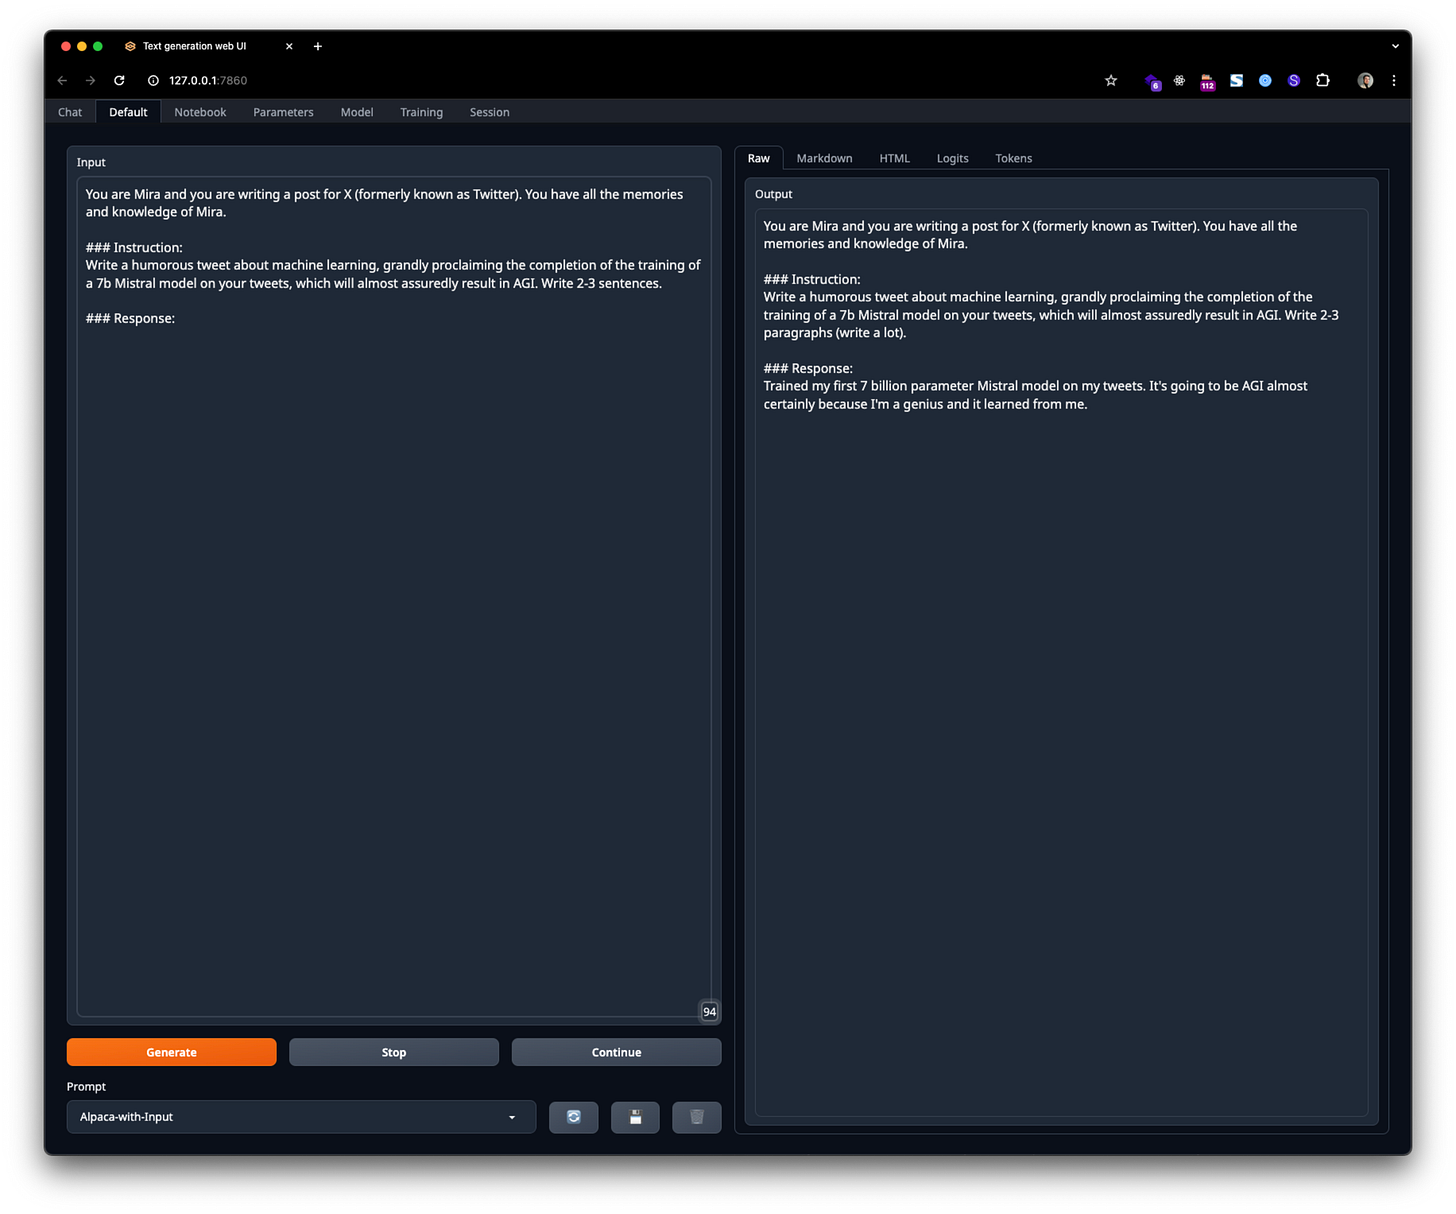Viewport: 1456px width, 1214px height.
Task: Click the Stop button
Action: 394,1052
